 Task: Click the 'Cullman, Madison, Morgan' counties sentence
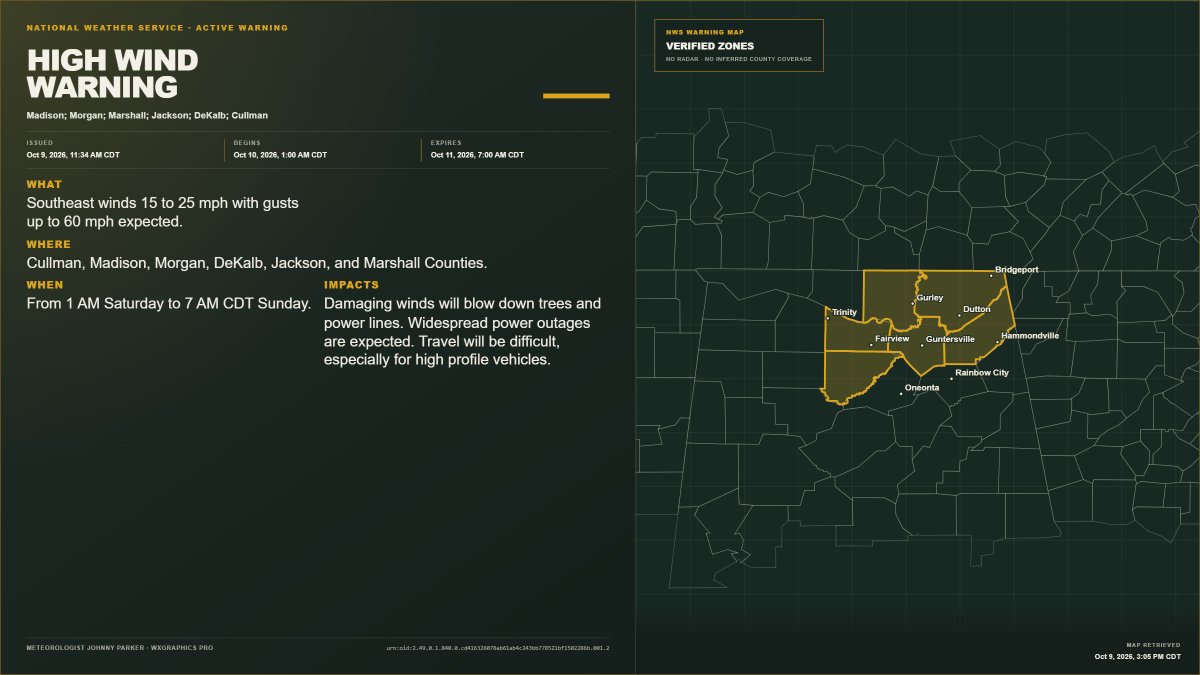click(257, 263)
